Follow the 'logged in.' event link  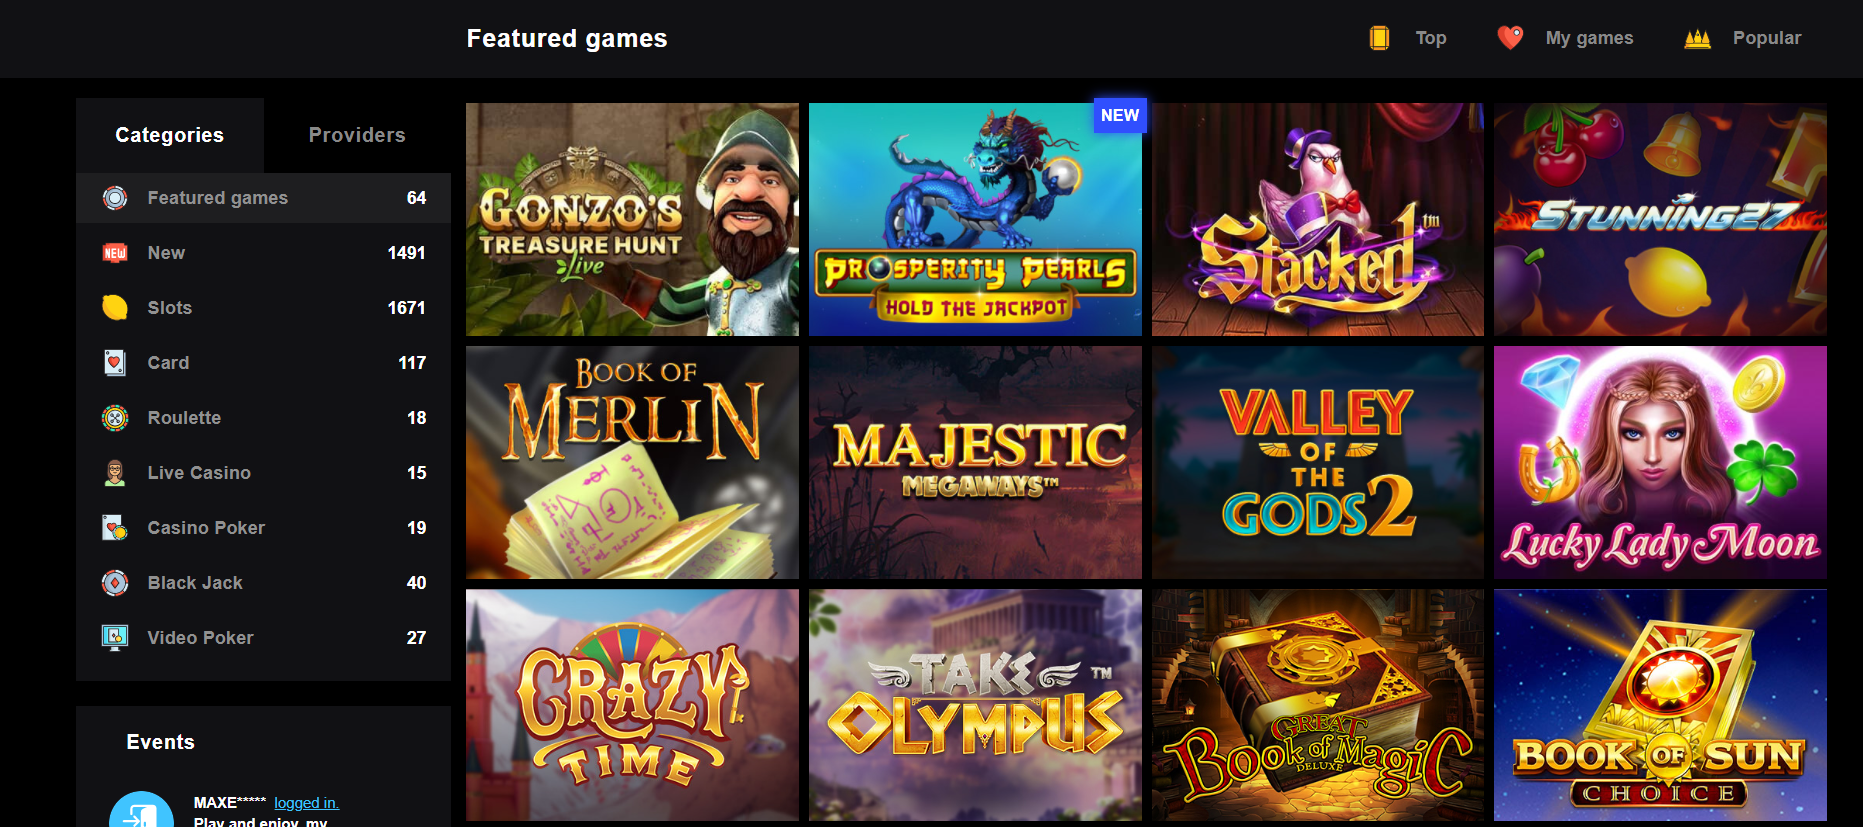306,803
